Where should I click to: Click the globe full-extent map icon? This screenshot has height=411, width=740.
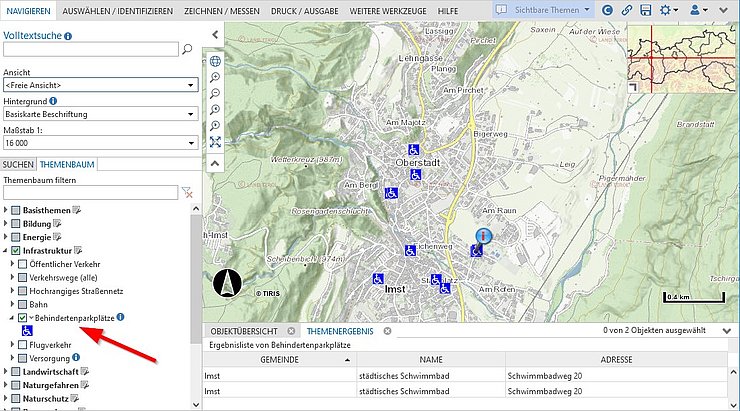point(215,60)
